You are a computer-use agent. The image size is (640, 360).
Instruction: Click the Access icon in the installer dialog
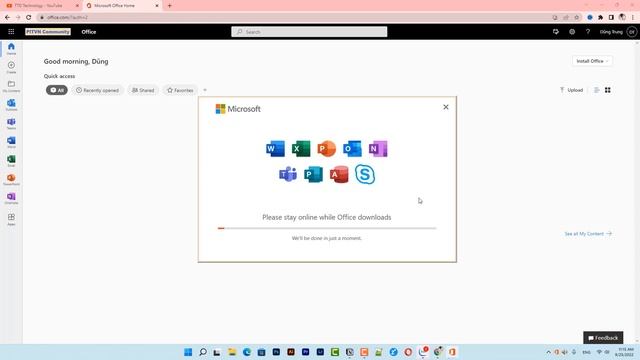click(339, 174)
